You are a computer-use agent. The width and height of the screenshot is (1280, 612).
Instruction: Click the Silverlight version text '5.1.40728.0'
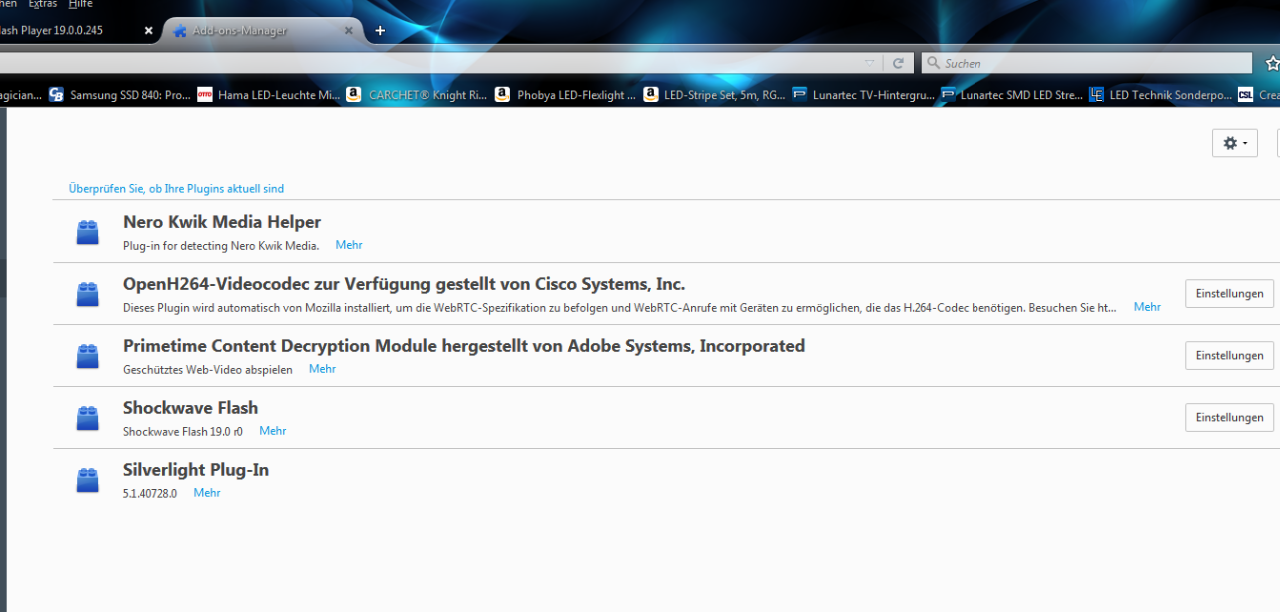click(150, 493)
